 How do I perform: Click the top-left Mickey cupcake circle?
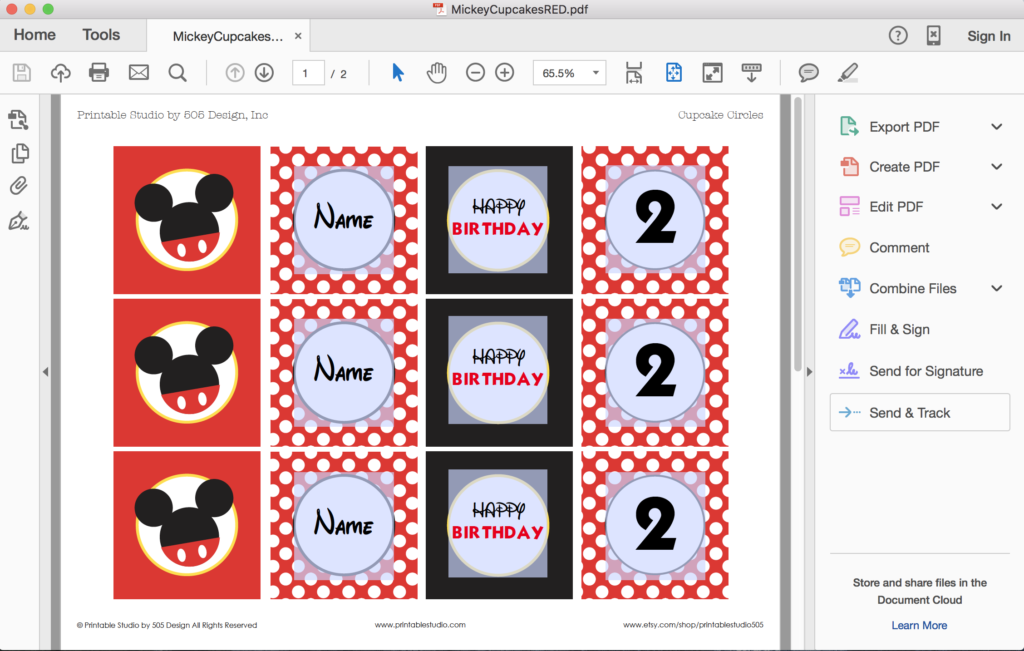[x=187, y=219]
